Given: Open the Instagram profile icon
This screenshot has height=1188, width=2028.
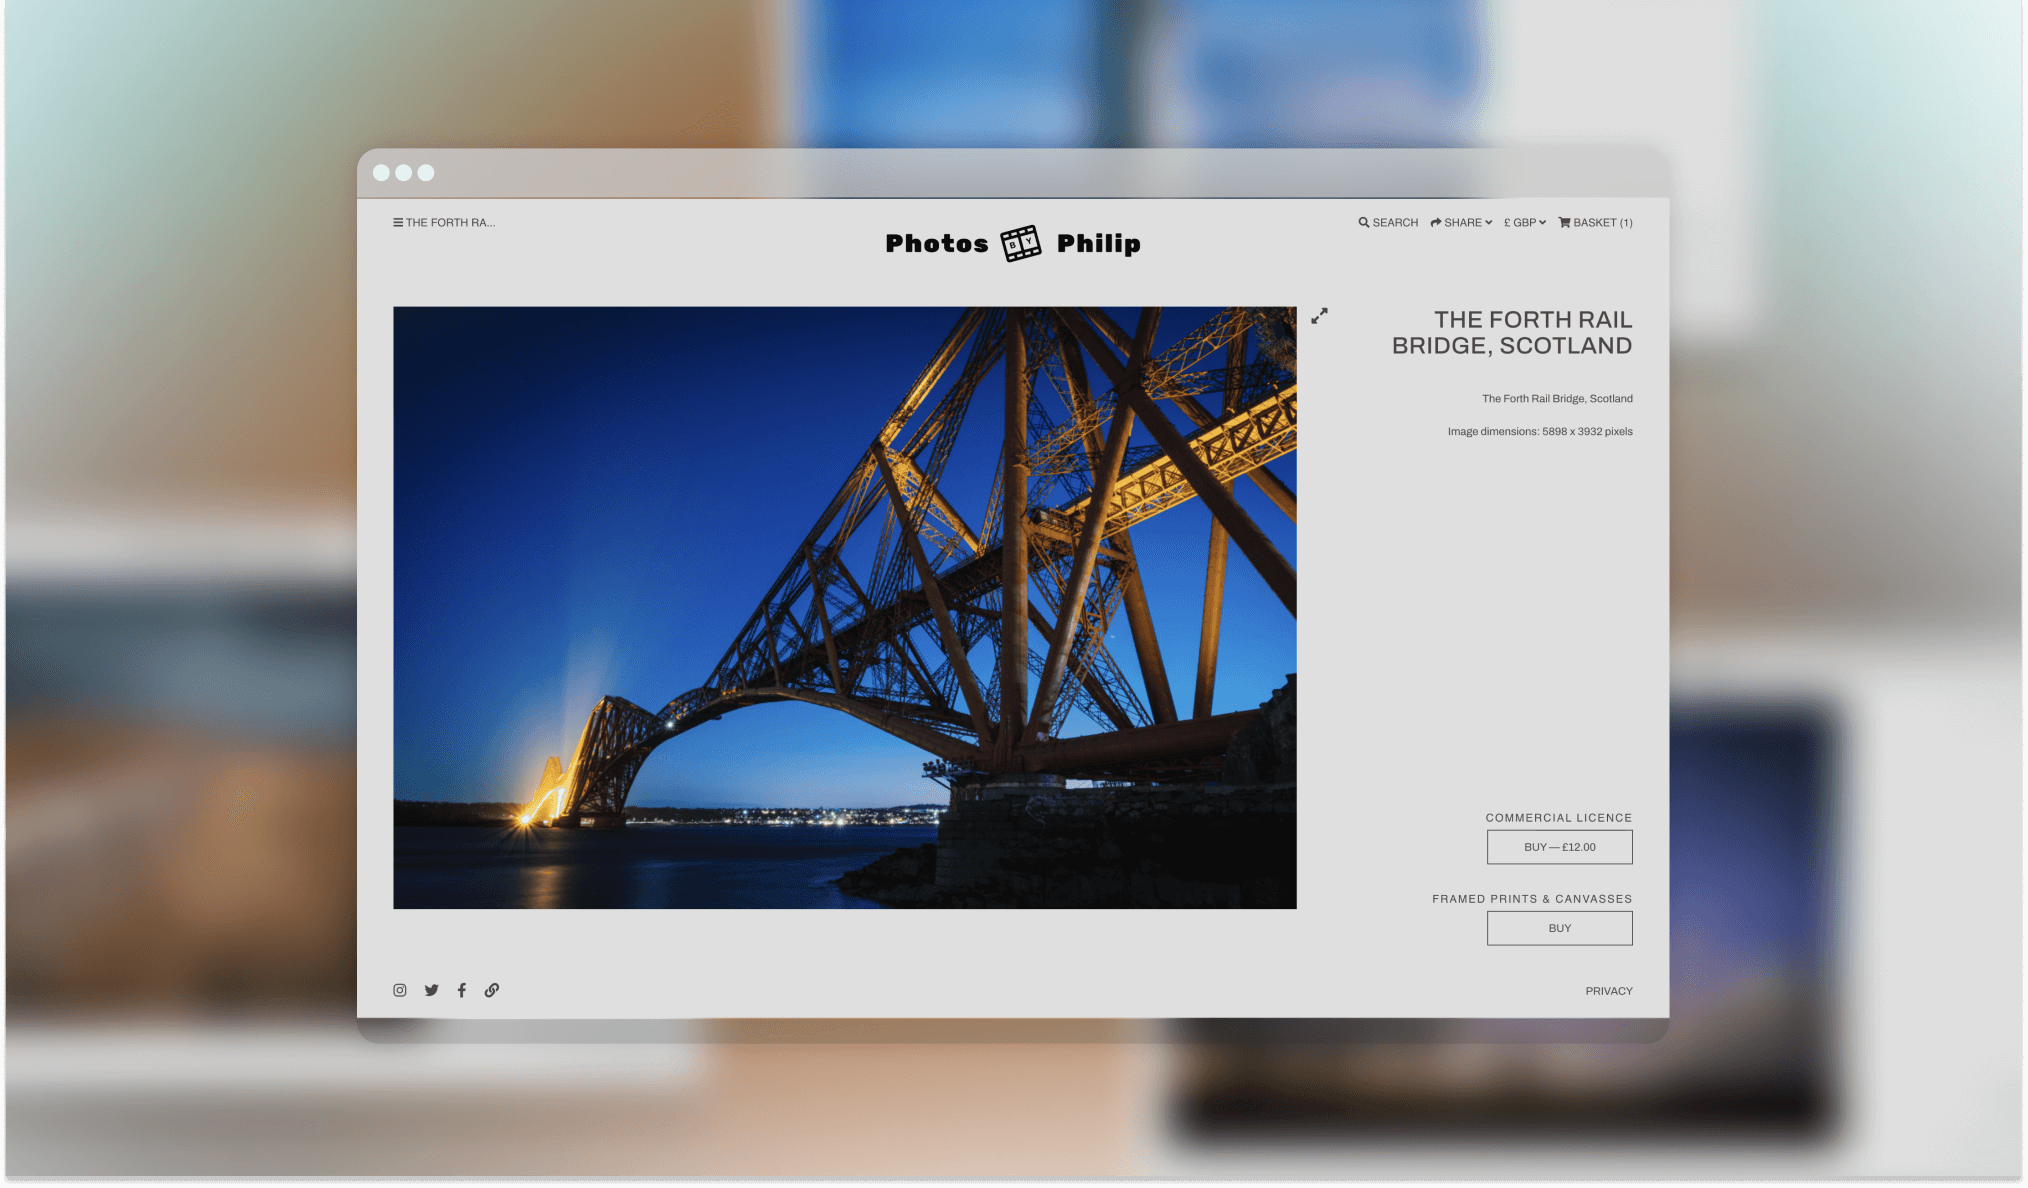Looking at the screenshot, I should [399, 990].
